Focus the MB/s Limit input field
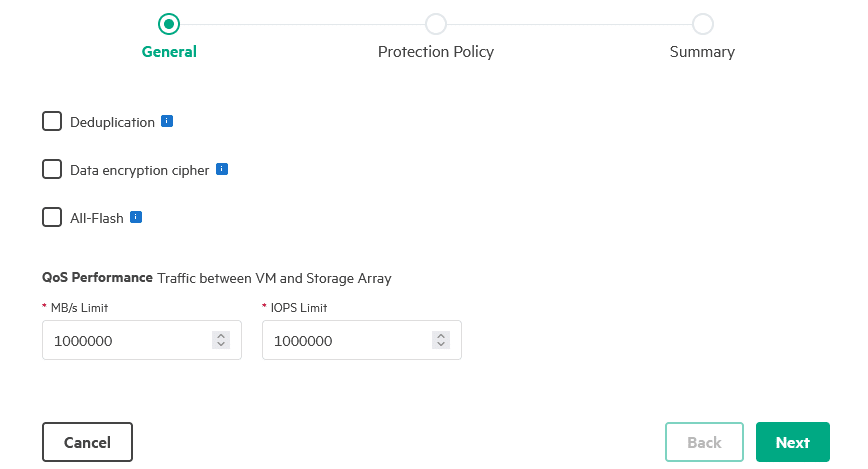 (142, 340)
